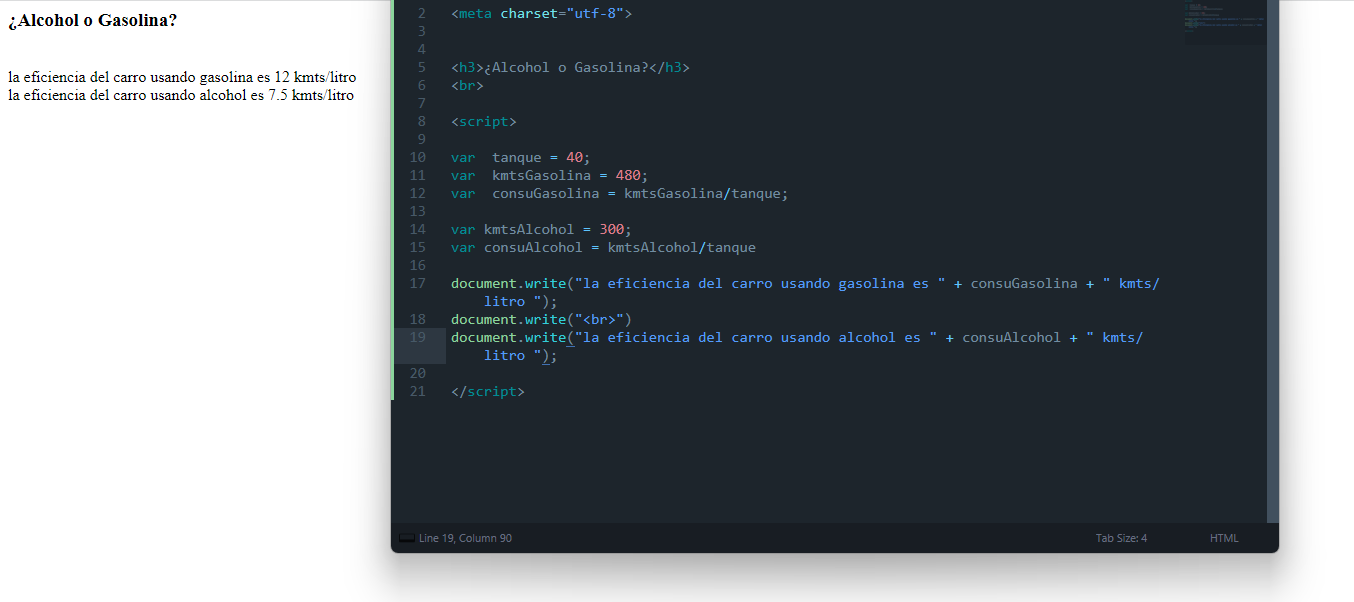The image size is (1354, 602).
Task: Click the Line 19, Column 90 status text
Action: (x=465, y=538)
